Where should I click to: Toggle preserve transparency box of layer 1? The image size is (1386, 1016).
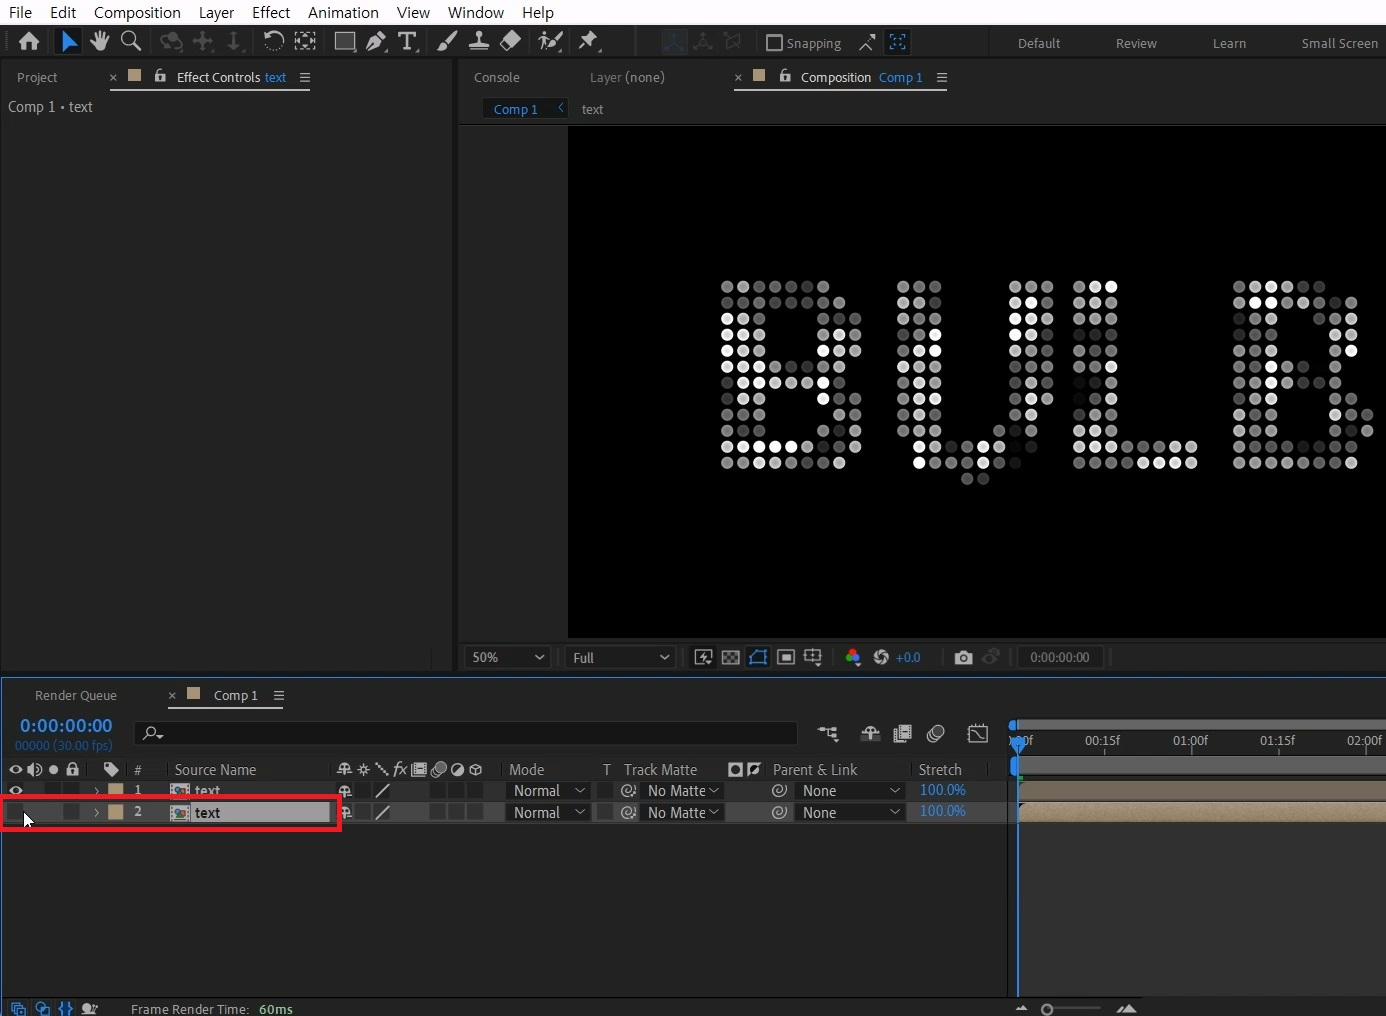pyautogui.click(x=605, y=790)
